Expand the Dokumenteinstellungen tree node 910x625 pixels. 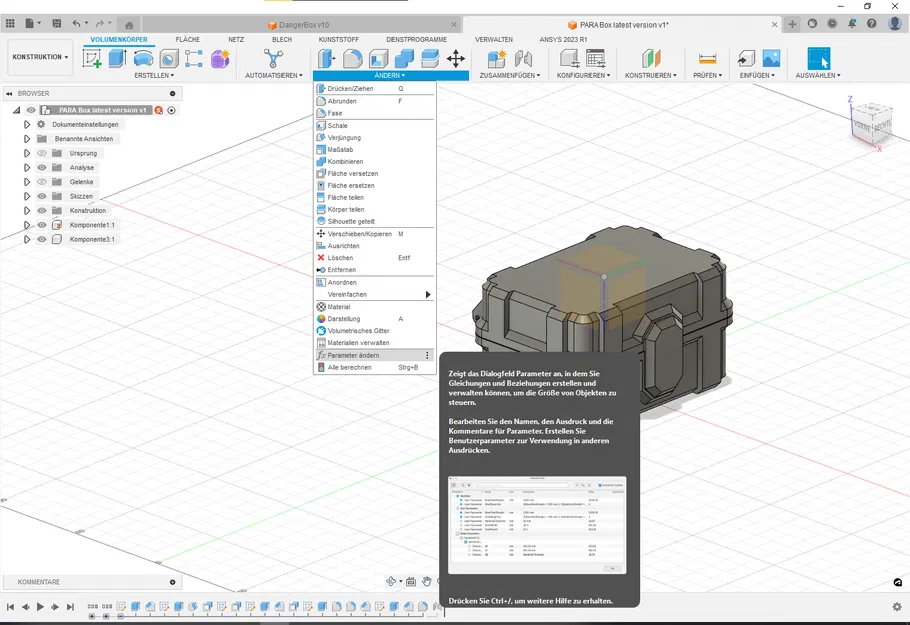27,125
